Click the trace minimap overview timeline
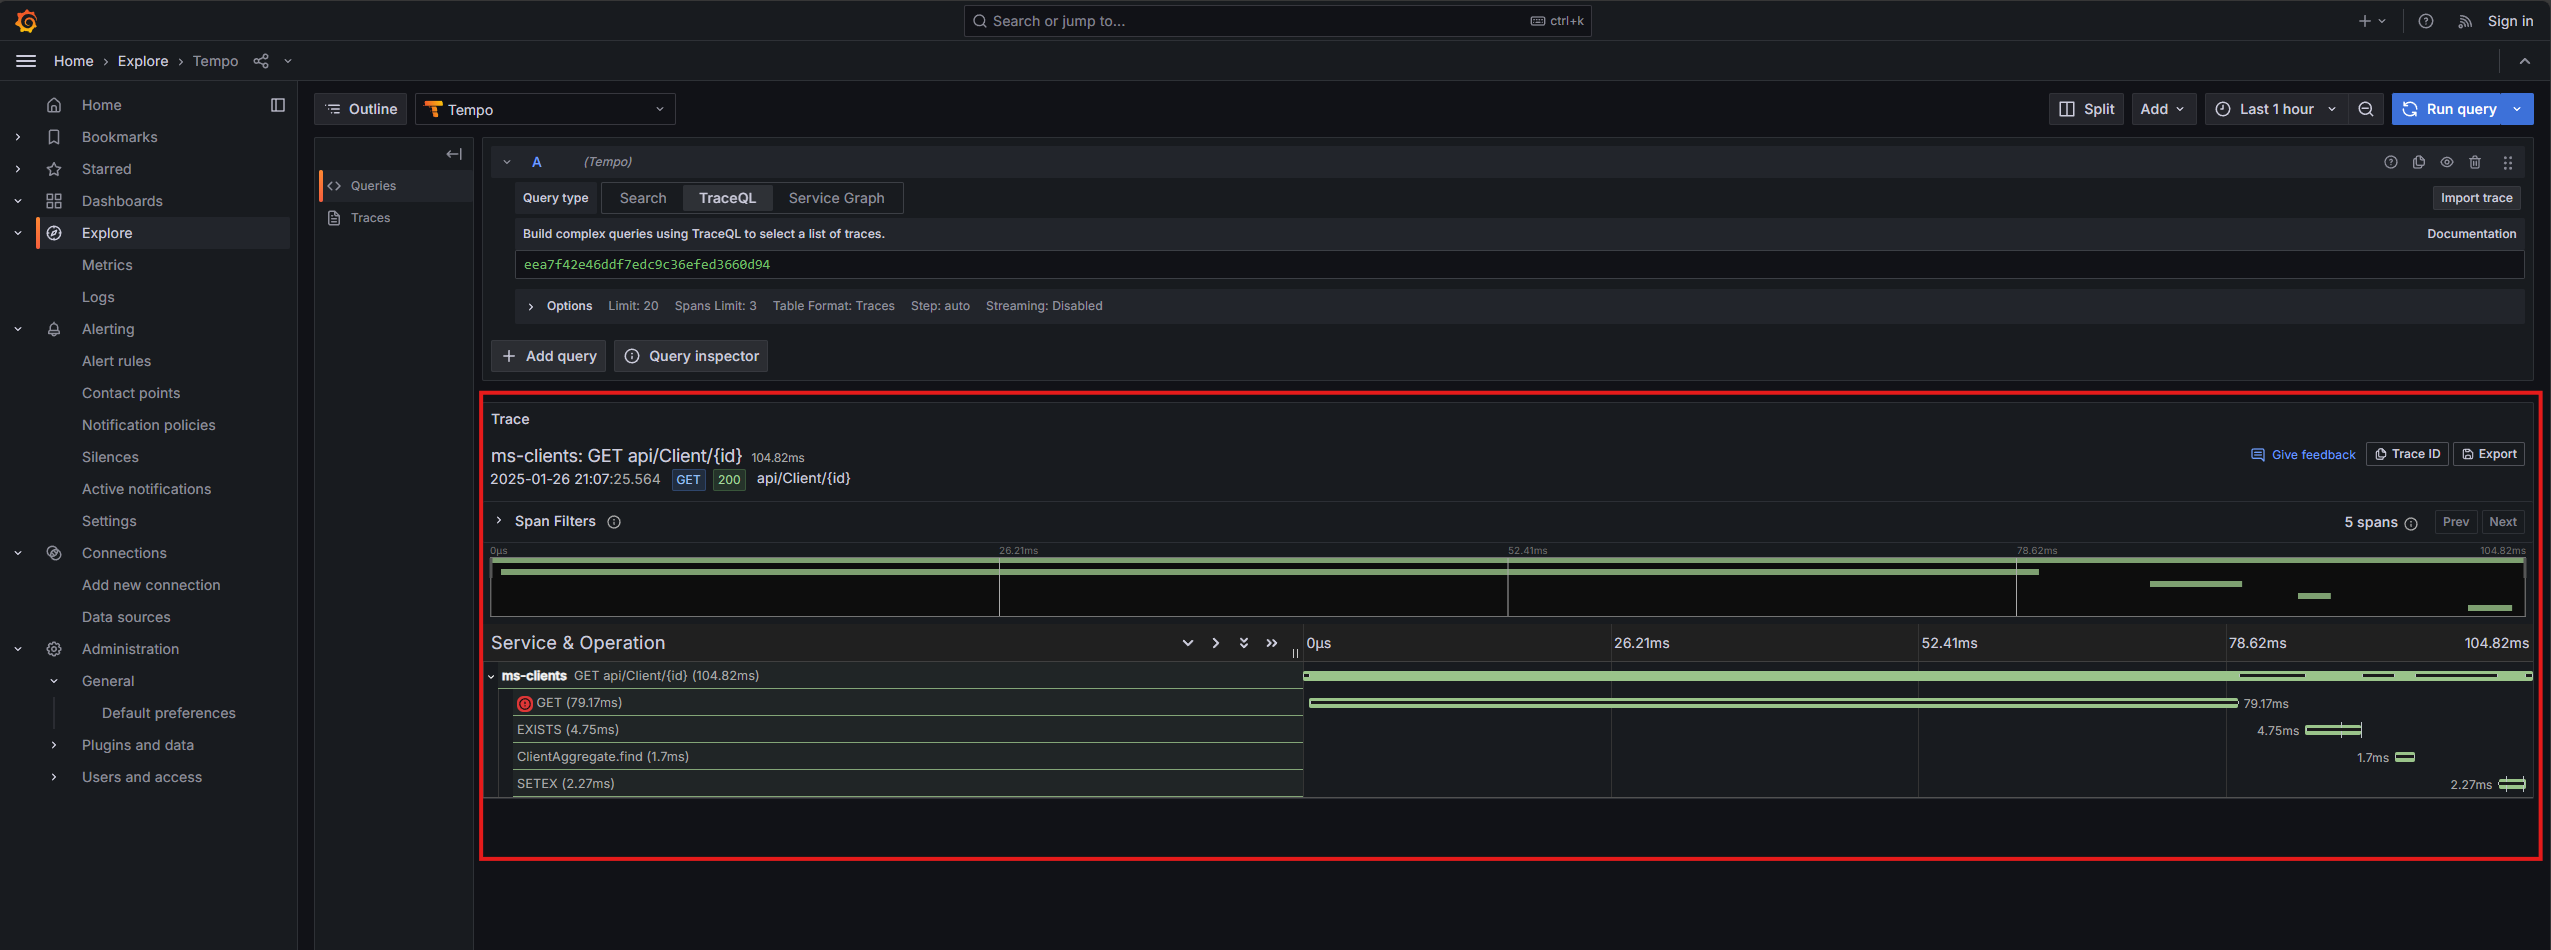 click(x=1508, y=587)
